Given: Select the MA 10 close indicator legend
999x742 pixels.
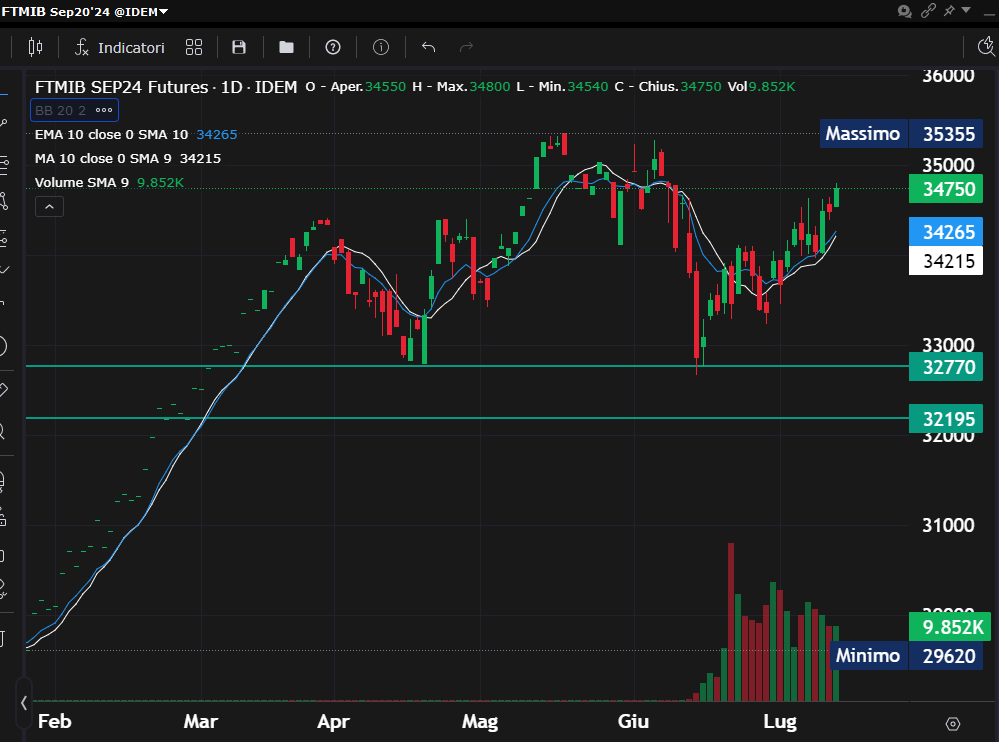Looking at the screenshot, I should click(104, 158).
